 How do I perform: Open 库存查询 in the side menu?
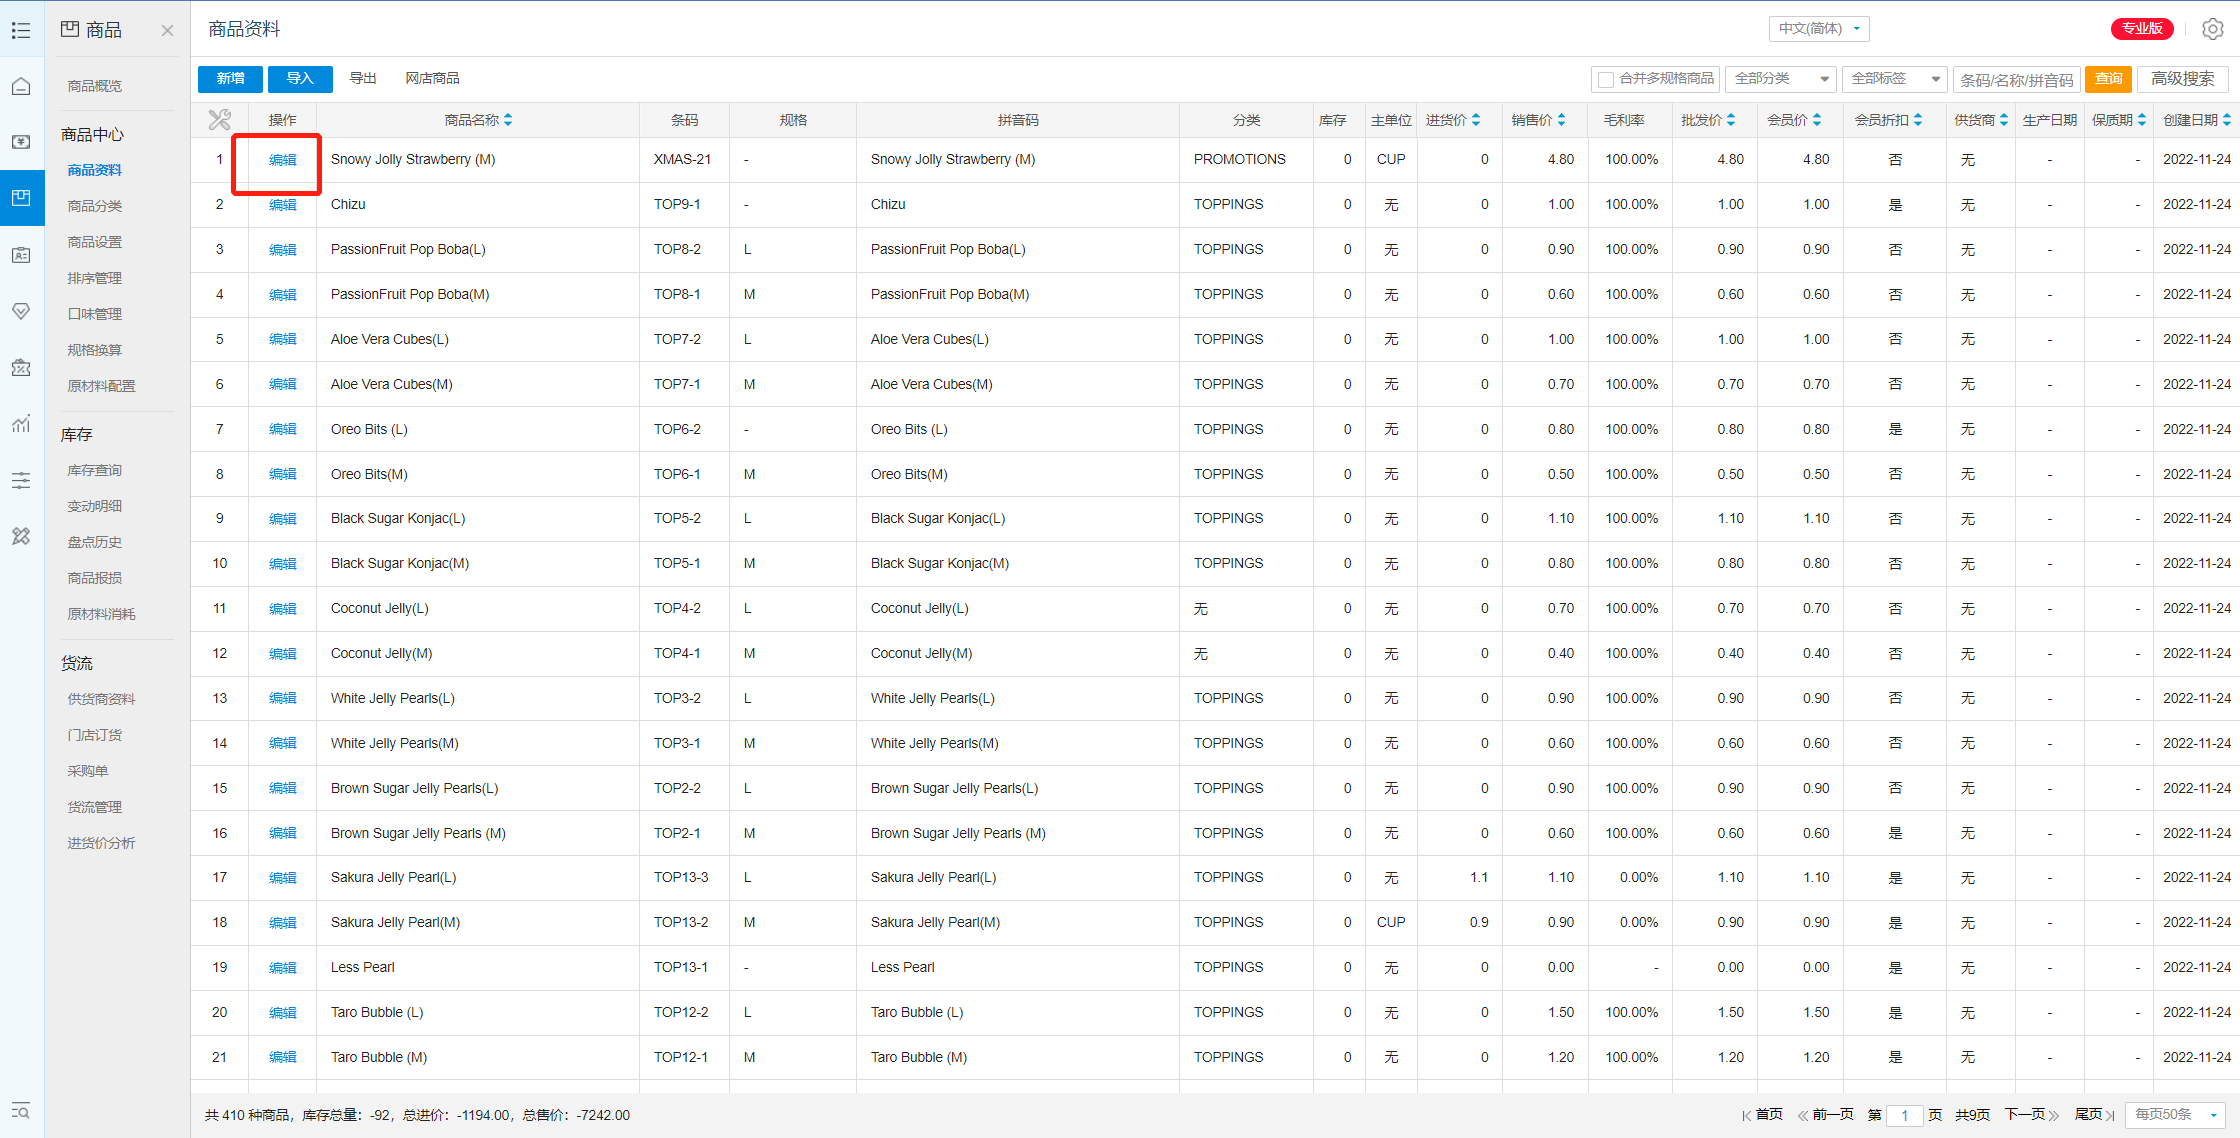(95, 470)
